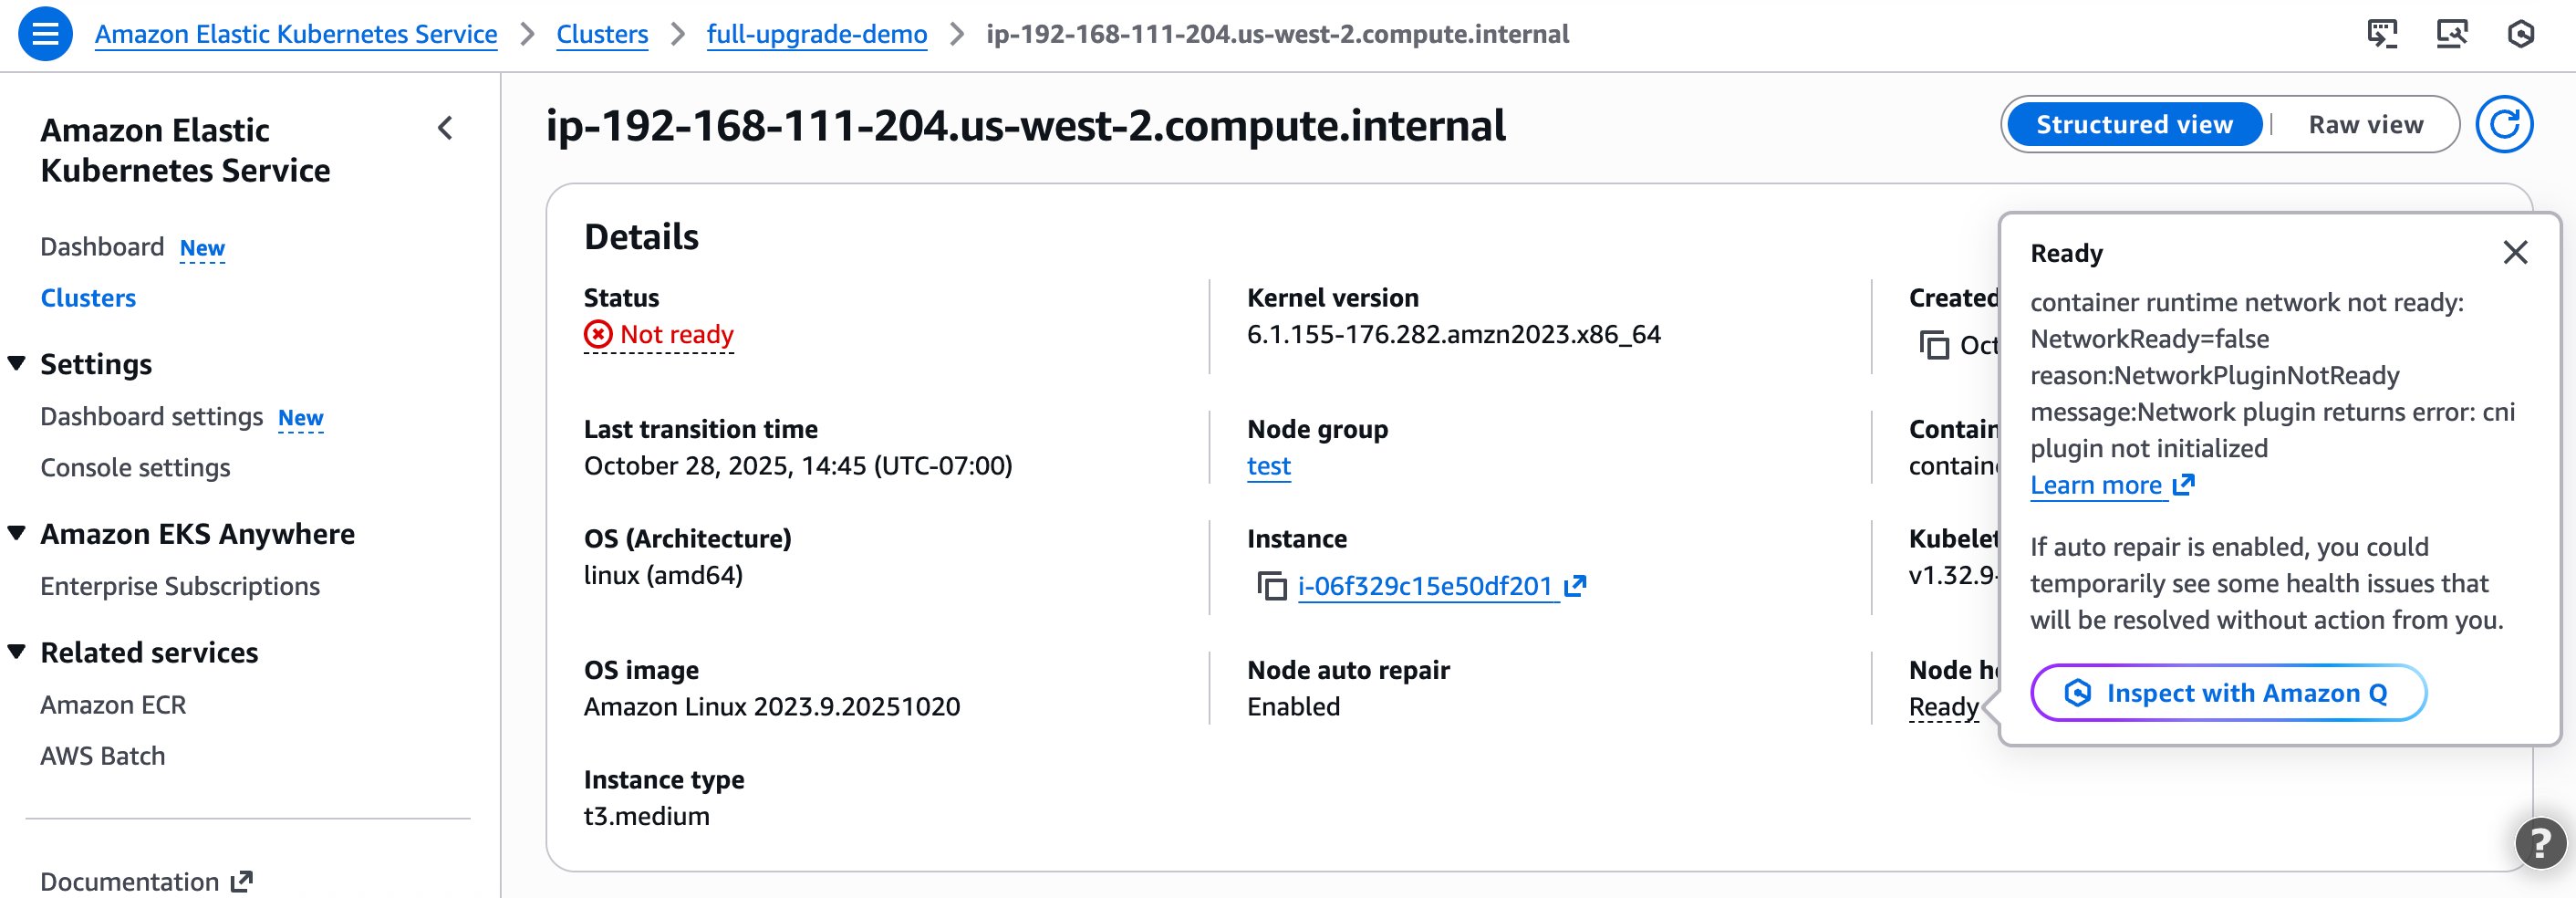This screenshot has height=898, width=2576.
Task: Open the hamburger navigation menu
Action: coord(44,33)
